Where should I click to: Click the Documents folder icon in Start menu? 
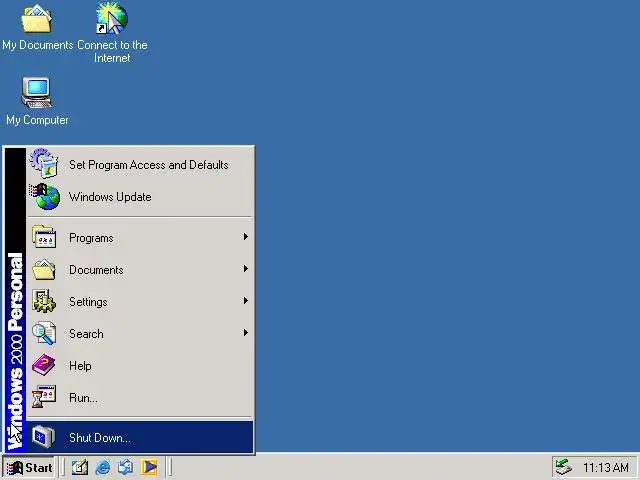(44, 269)
